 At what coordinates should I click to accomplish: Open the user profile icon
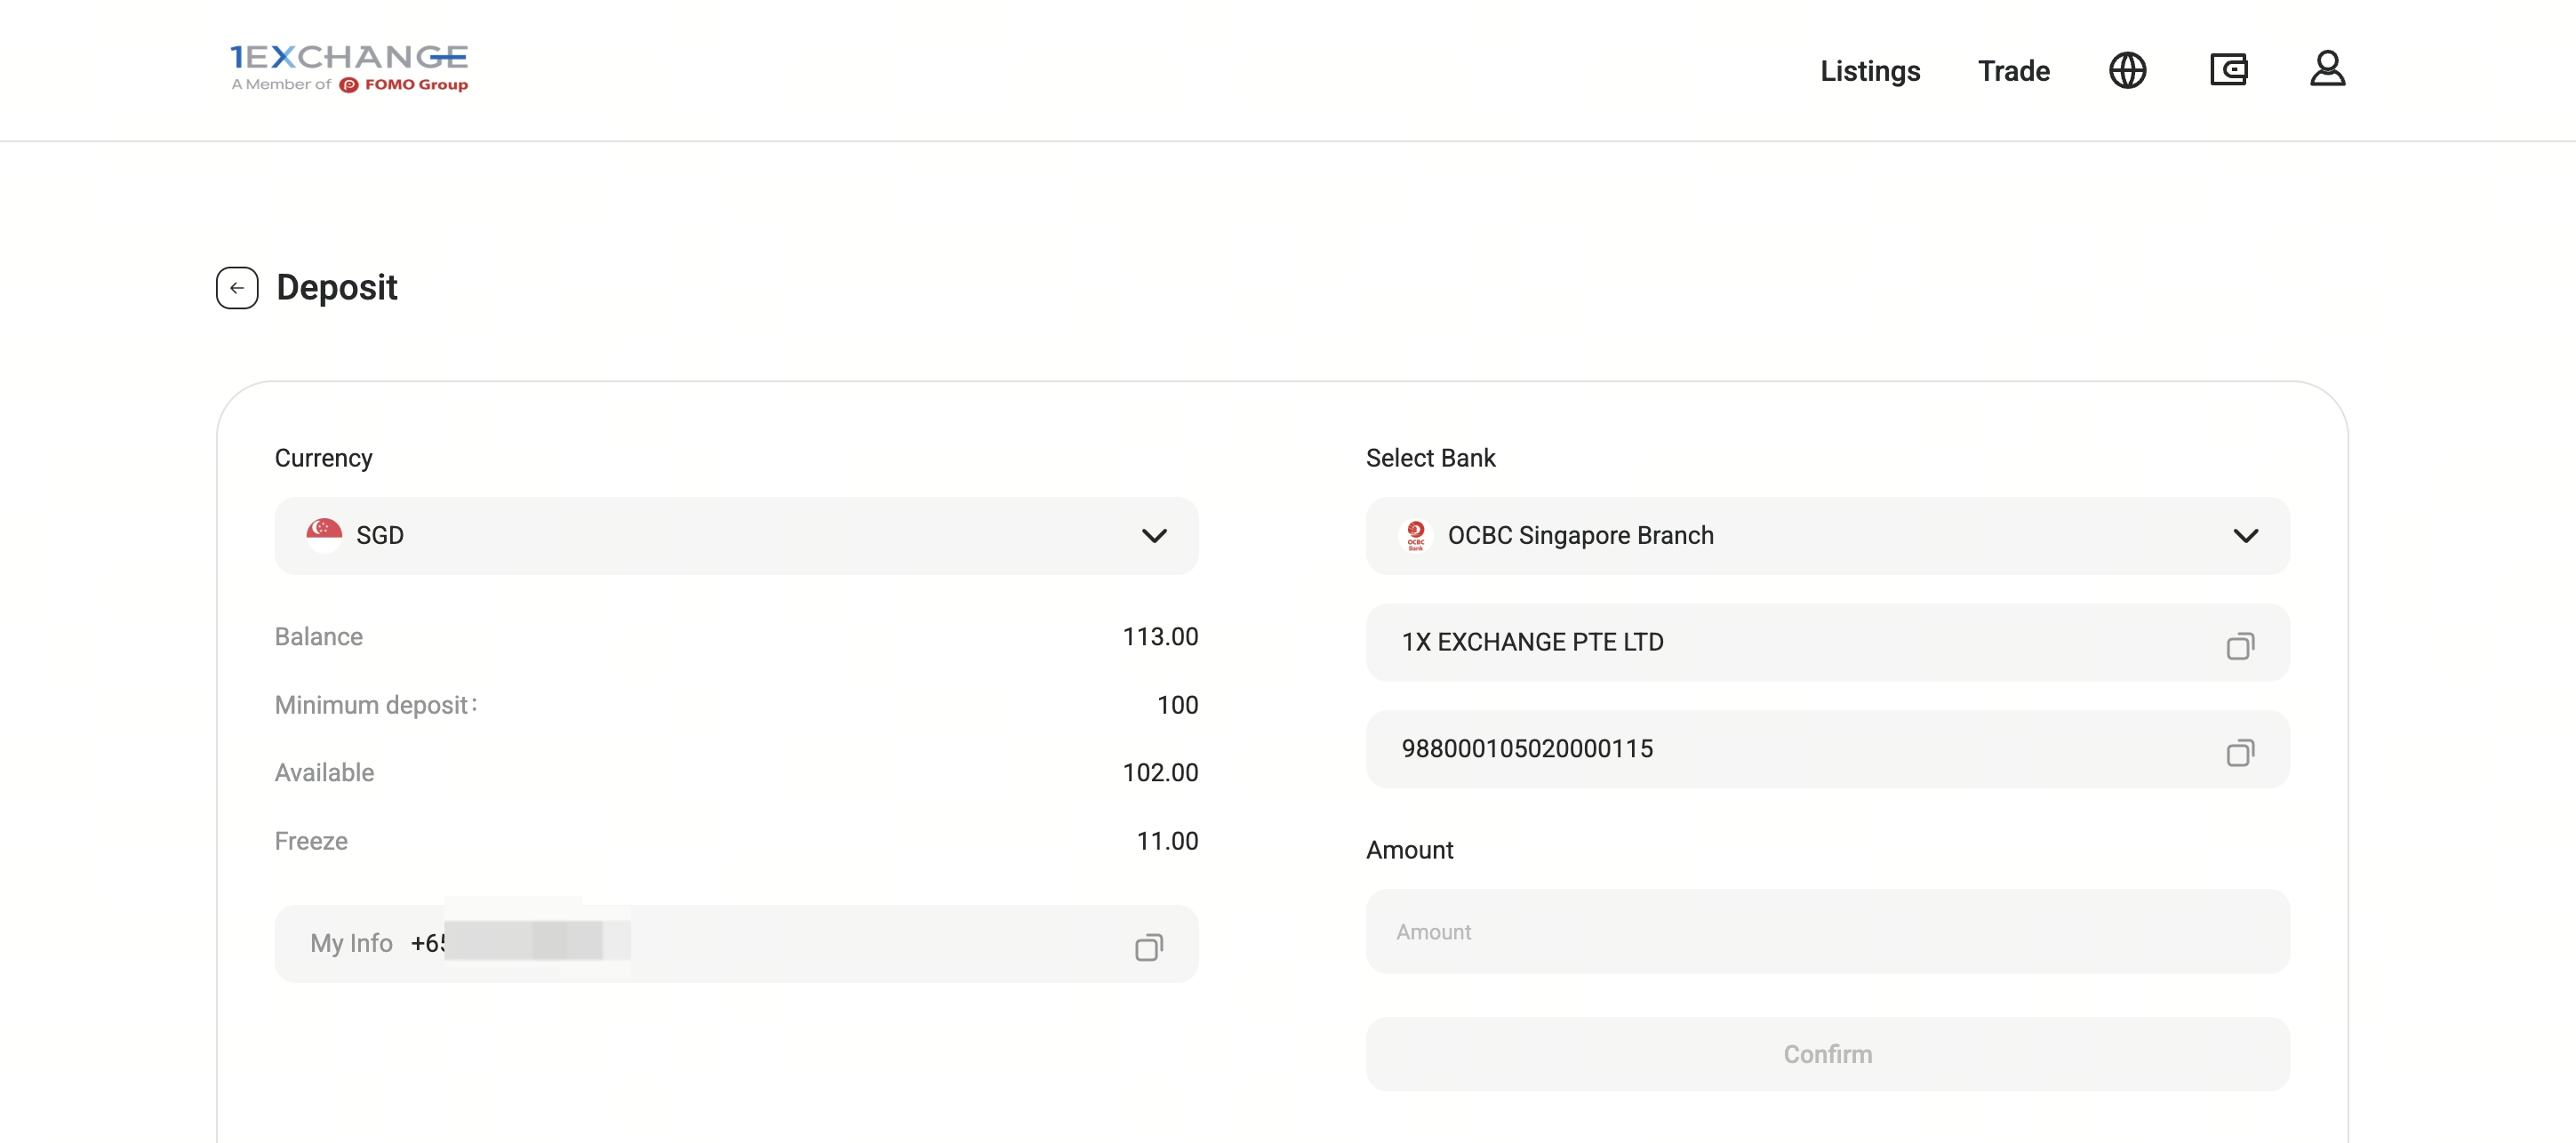[x=2327, y=69]
